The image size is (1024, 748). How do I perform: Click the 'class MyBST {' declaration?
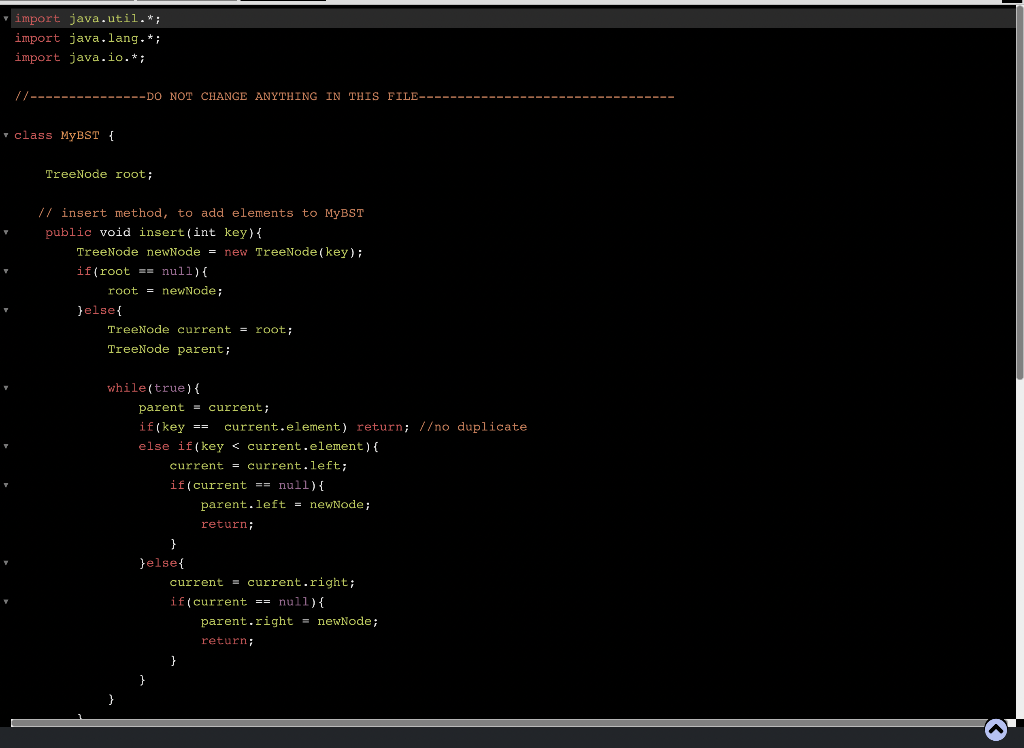64,135
